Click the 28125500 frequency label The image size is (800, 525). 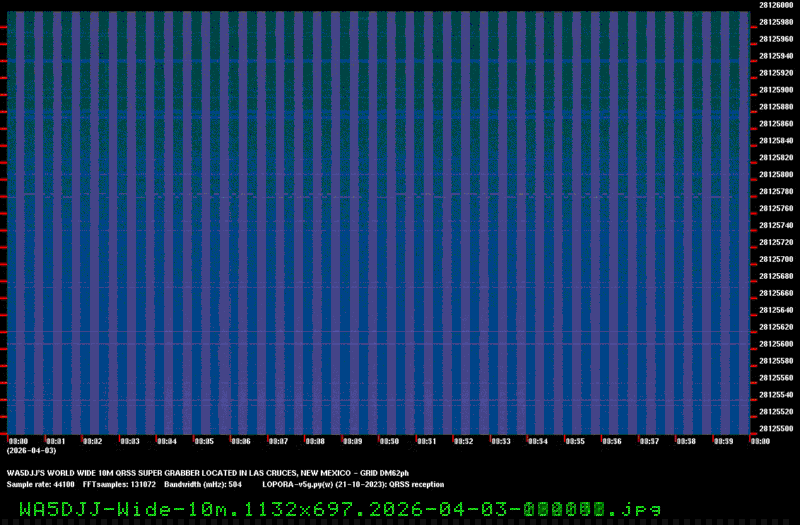click(776, 429)
